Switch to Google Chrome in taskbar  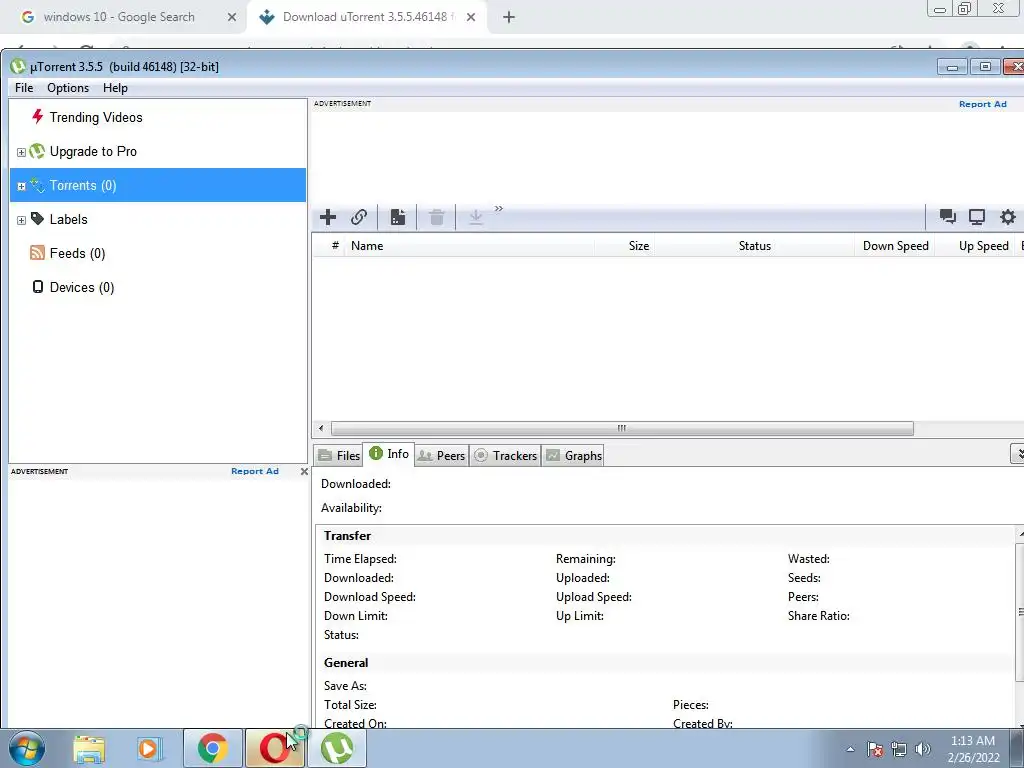[213, 748]
